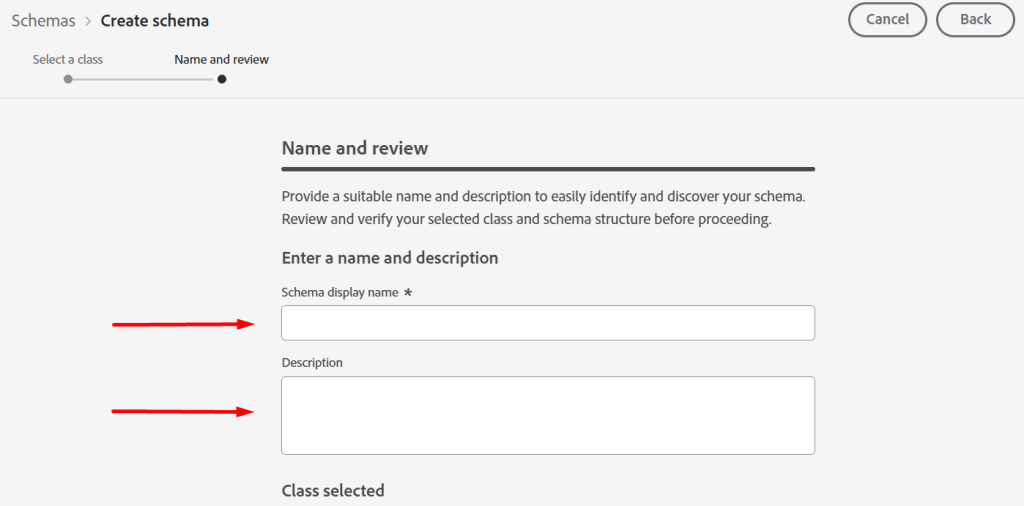Go to the previous step with Back
Image resolution: width=1024 pixels, height=506 pixels.
tap(976, 20)
